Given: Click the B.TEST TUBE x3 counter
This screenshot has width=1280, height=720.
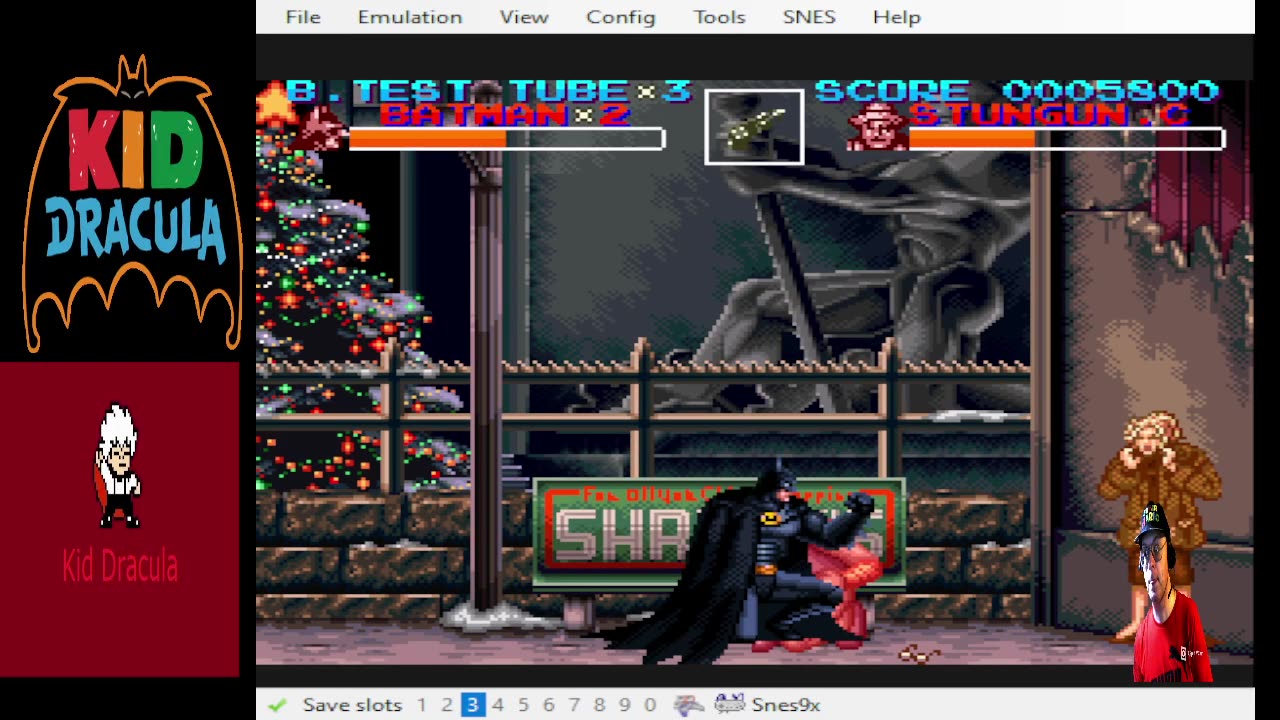Looking at the screenshot, I should (488, 91).
